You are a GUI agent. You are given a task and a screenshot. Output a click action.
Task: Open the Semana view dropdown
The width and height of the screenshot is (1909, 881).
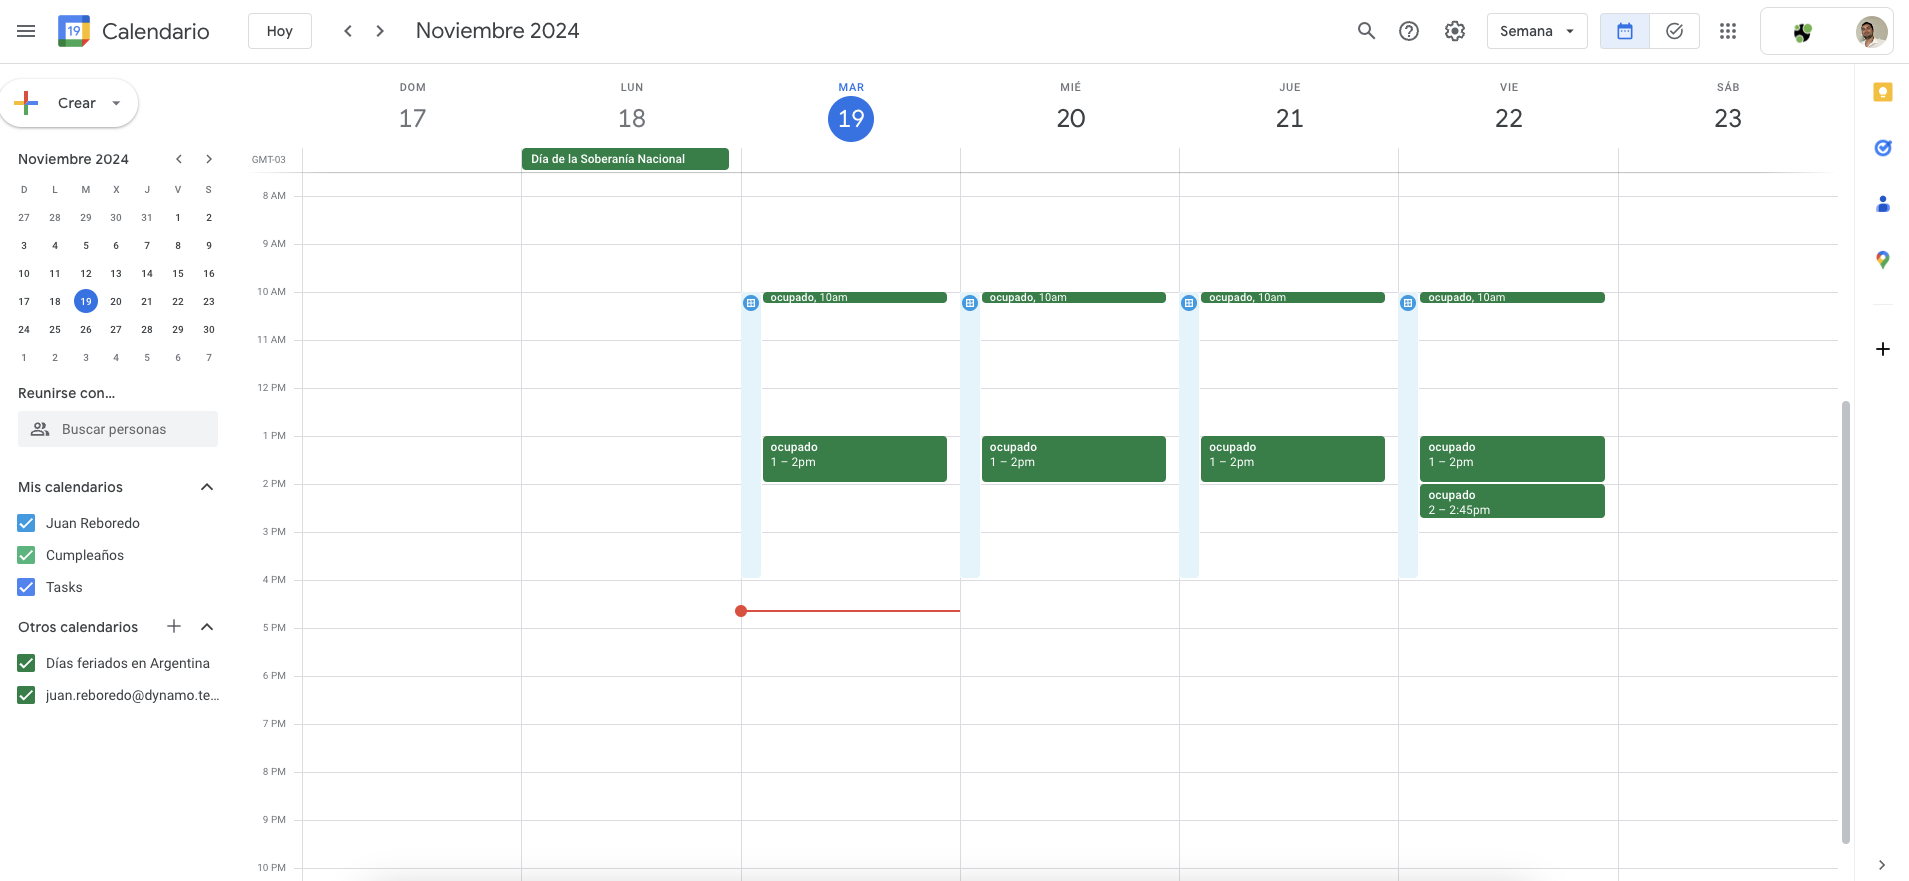[1536, 31]
